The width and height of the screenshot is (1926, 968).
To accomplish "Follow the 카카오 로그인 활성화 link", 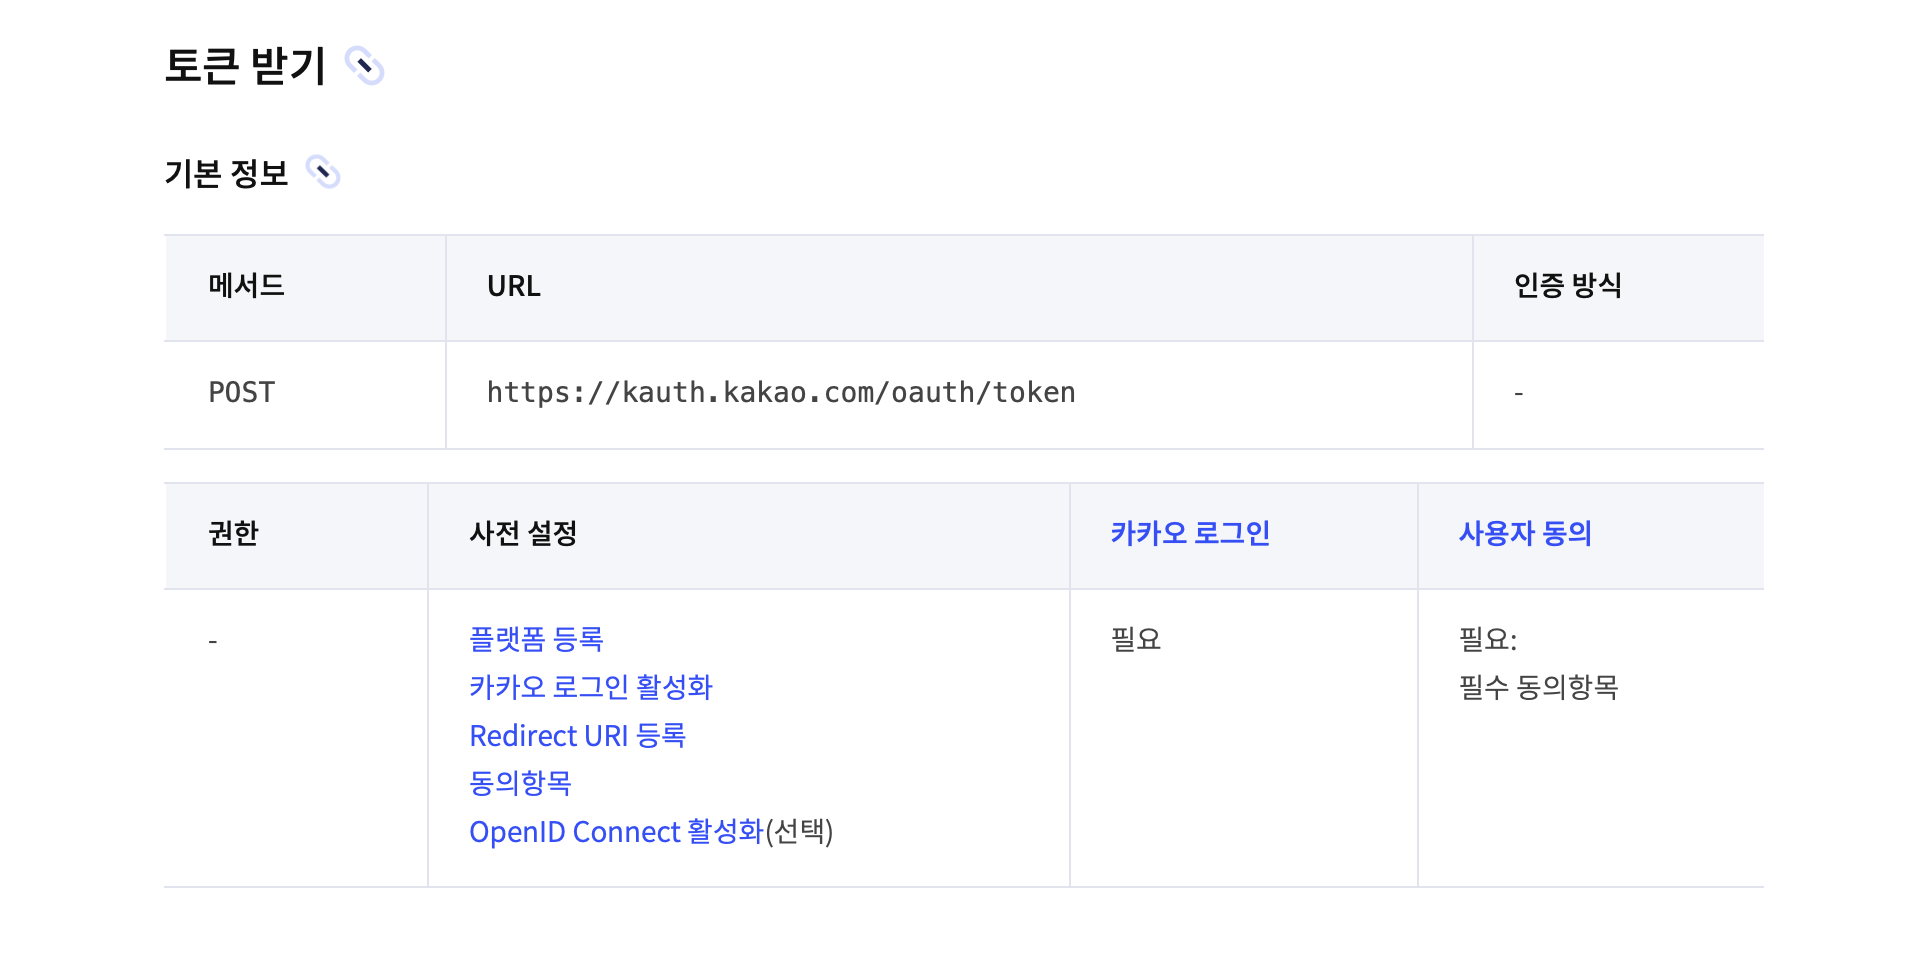I will 591,687.
